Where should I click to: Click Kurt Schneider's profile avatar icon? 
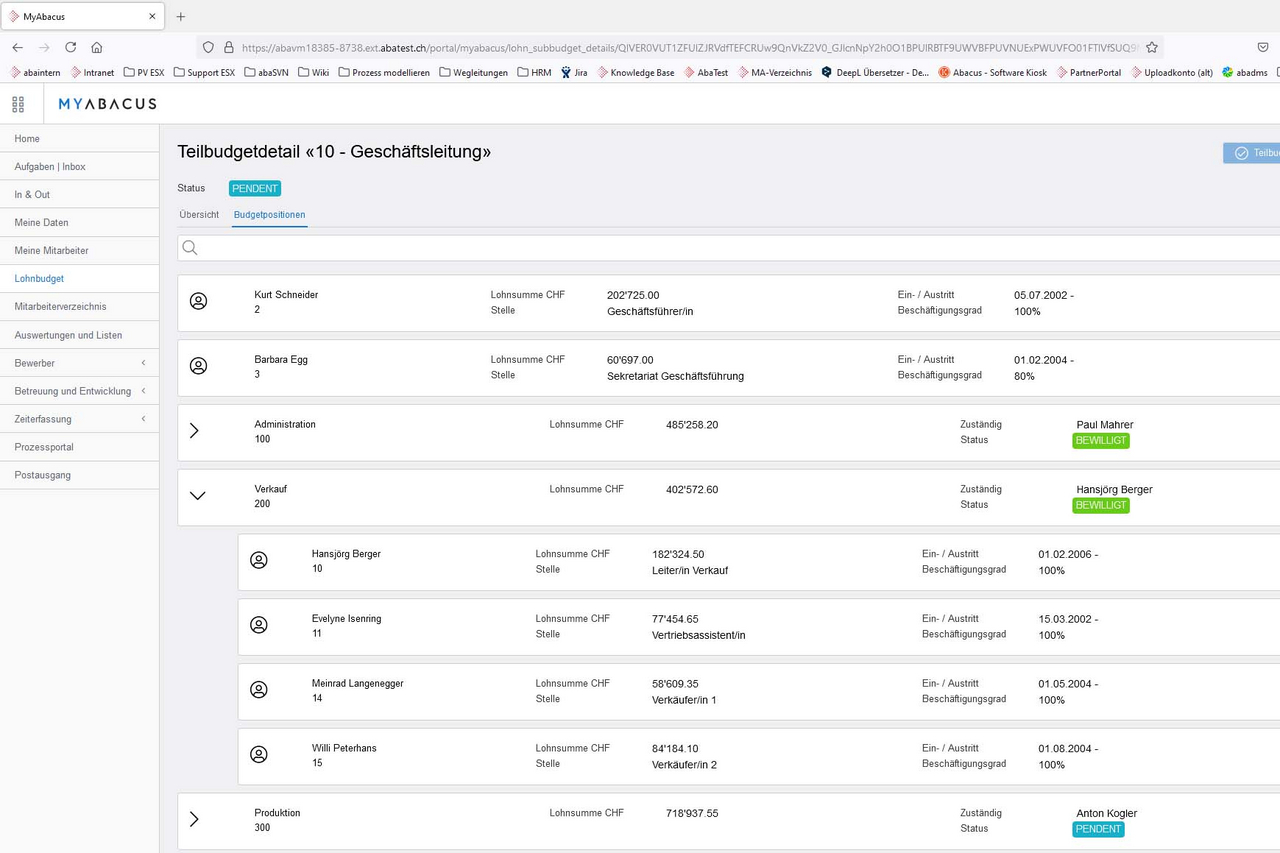(198, 301)
